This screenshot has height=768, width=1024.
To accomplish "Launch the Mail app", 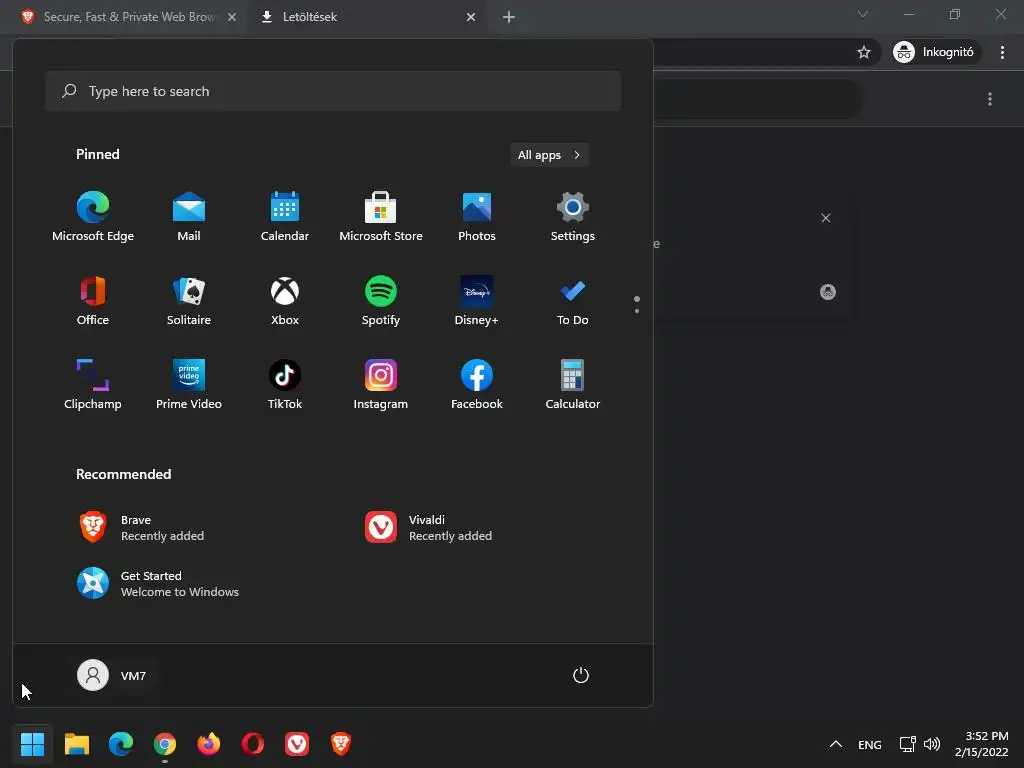I will [x=189, y=217].
